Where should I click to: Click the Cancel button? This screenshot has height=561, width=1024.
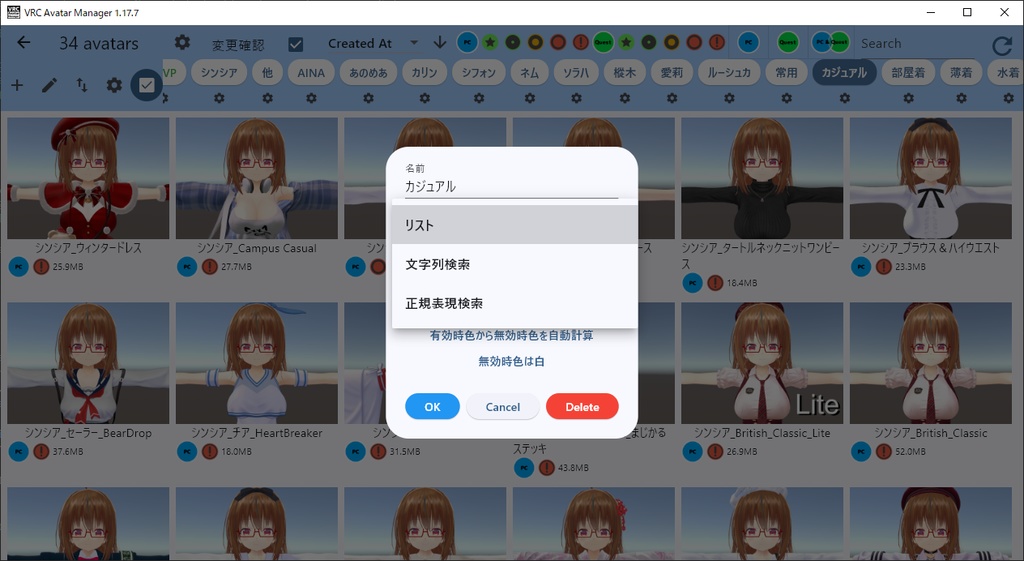[x=503, y=407]
